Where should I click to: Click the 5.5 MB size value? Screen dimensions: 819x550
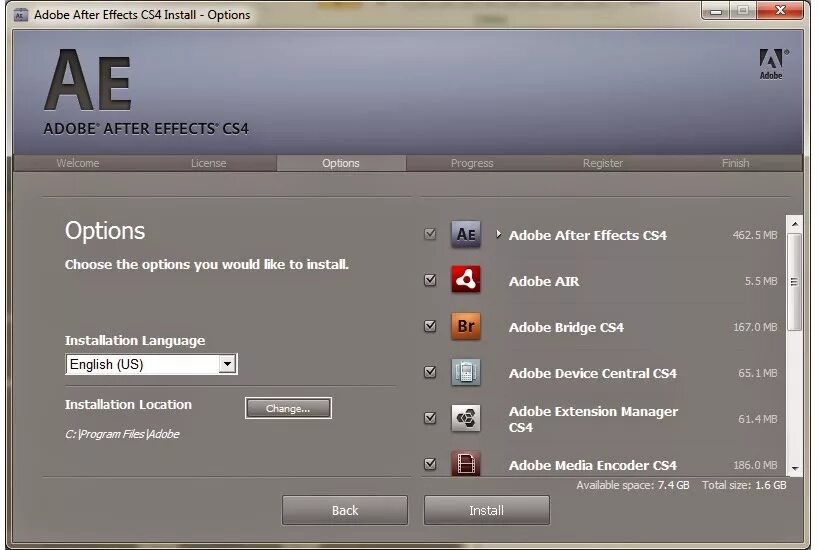(x=761, y=281)
